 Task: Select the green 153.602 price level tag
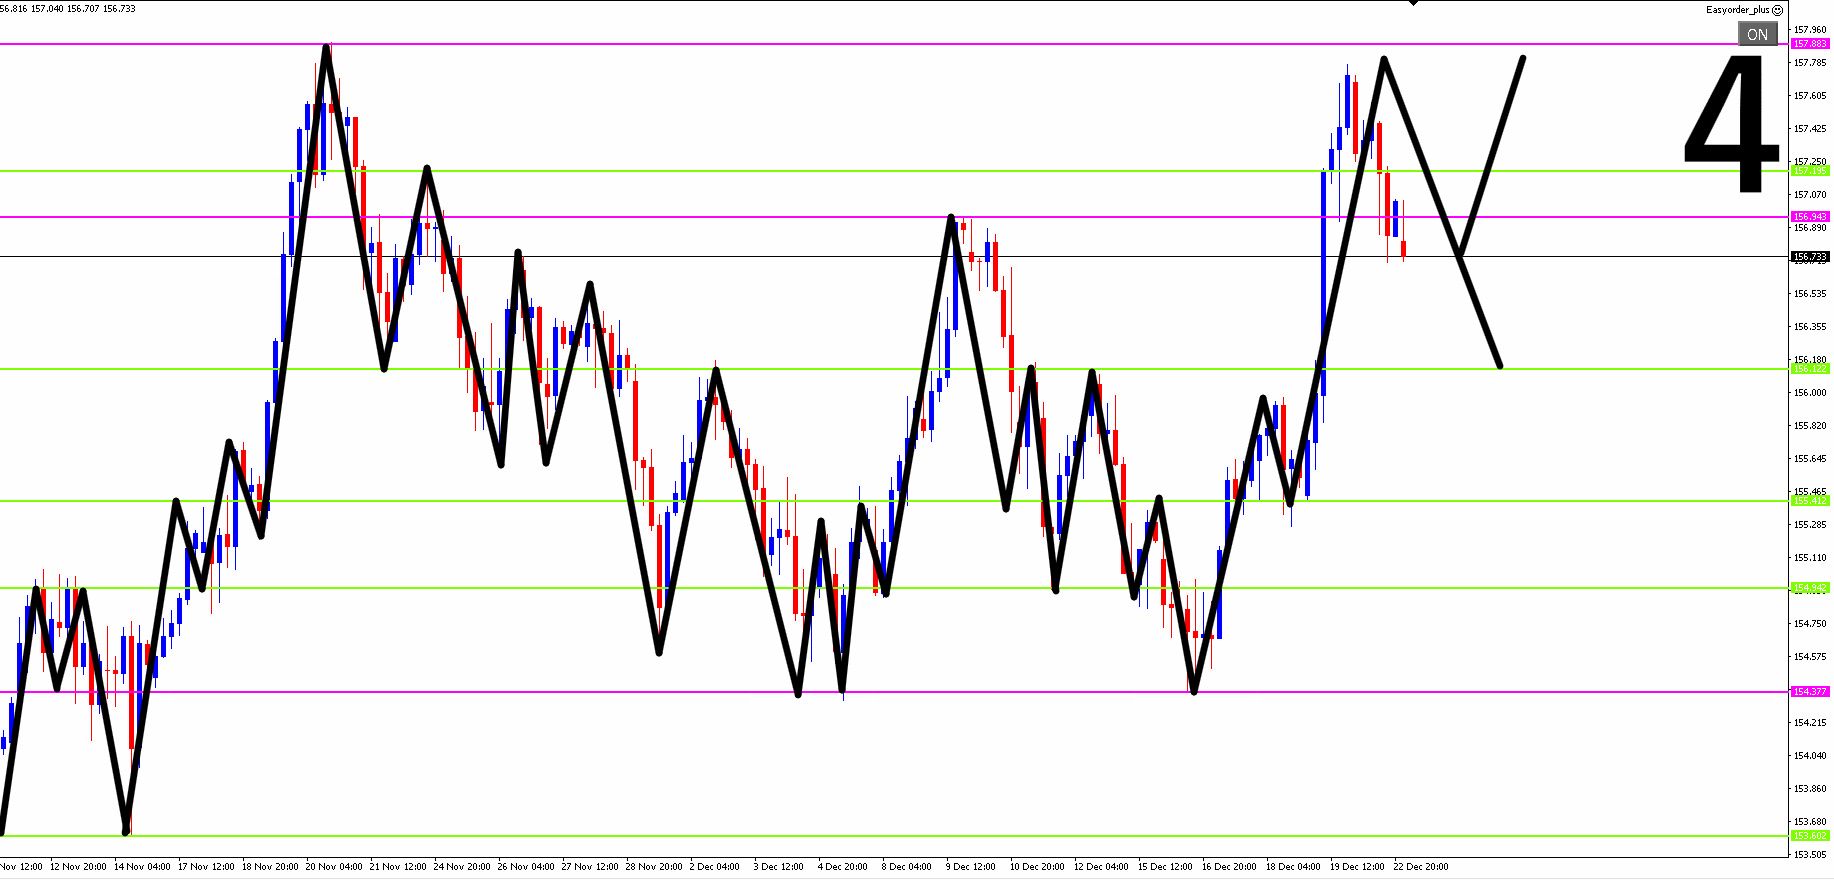pyautogui.click(x=1810, y=836)
